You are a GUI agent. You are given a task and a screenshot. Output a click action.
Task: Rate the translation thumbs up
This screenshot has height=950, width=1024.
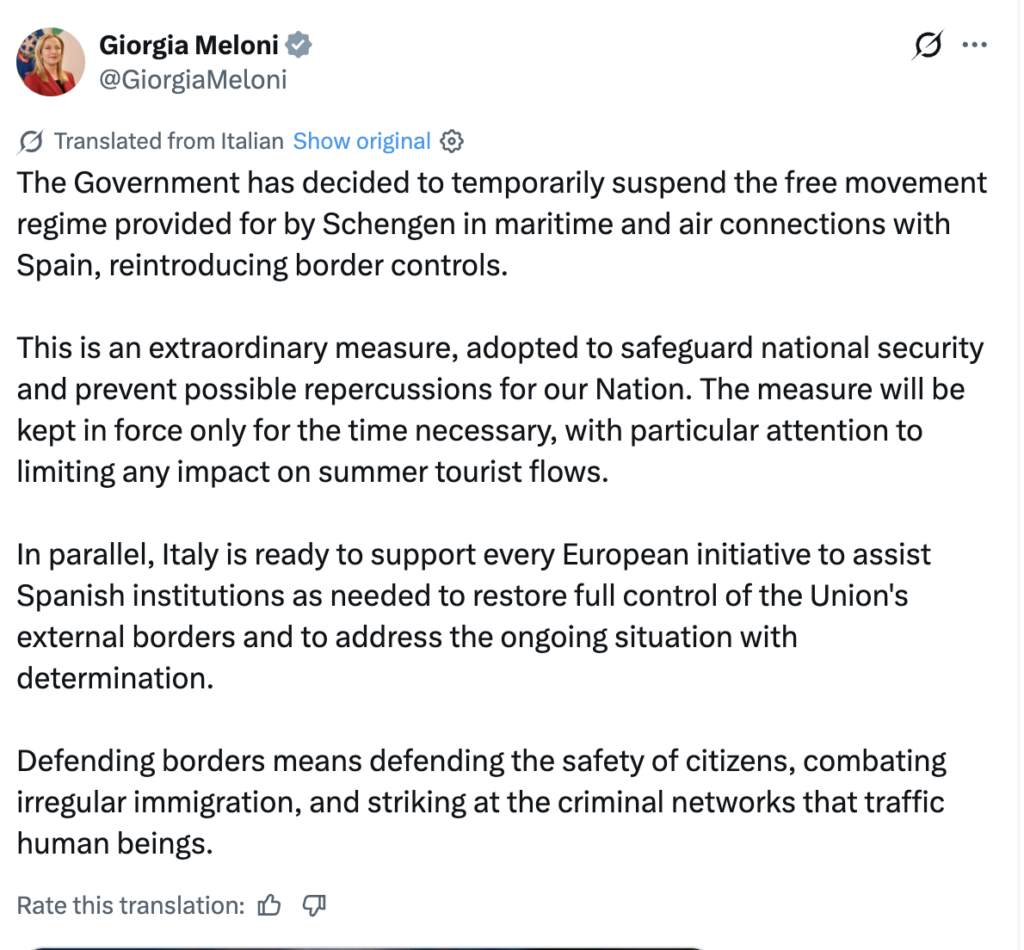tap(268, 906)
